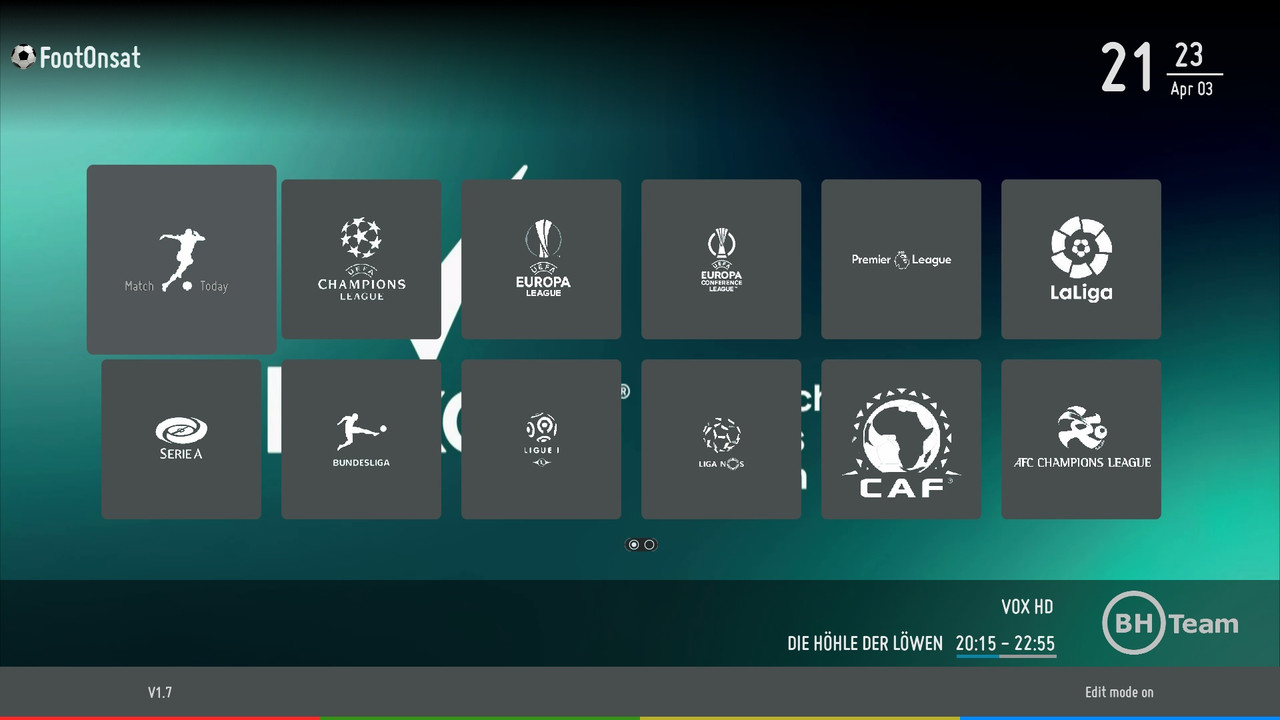Click the Apr 03 date

point(1192,89)
